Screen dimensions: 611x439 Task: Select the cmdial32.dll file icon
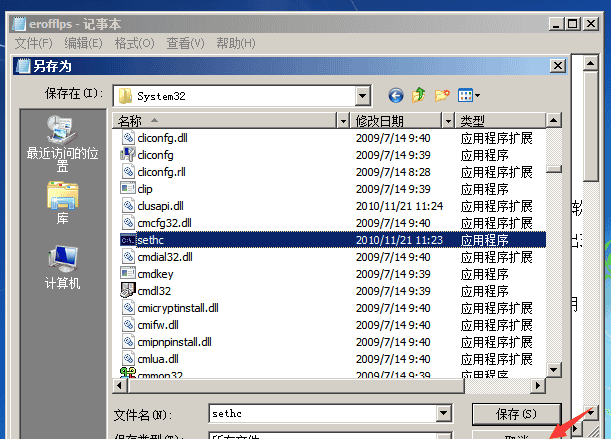128,257
